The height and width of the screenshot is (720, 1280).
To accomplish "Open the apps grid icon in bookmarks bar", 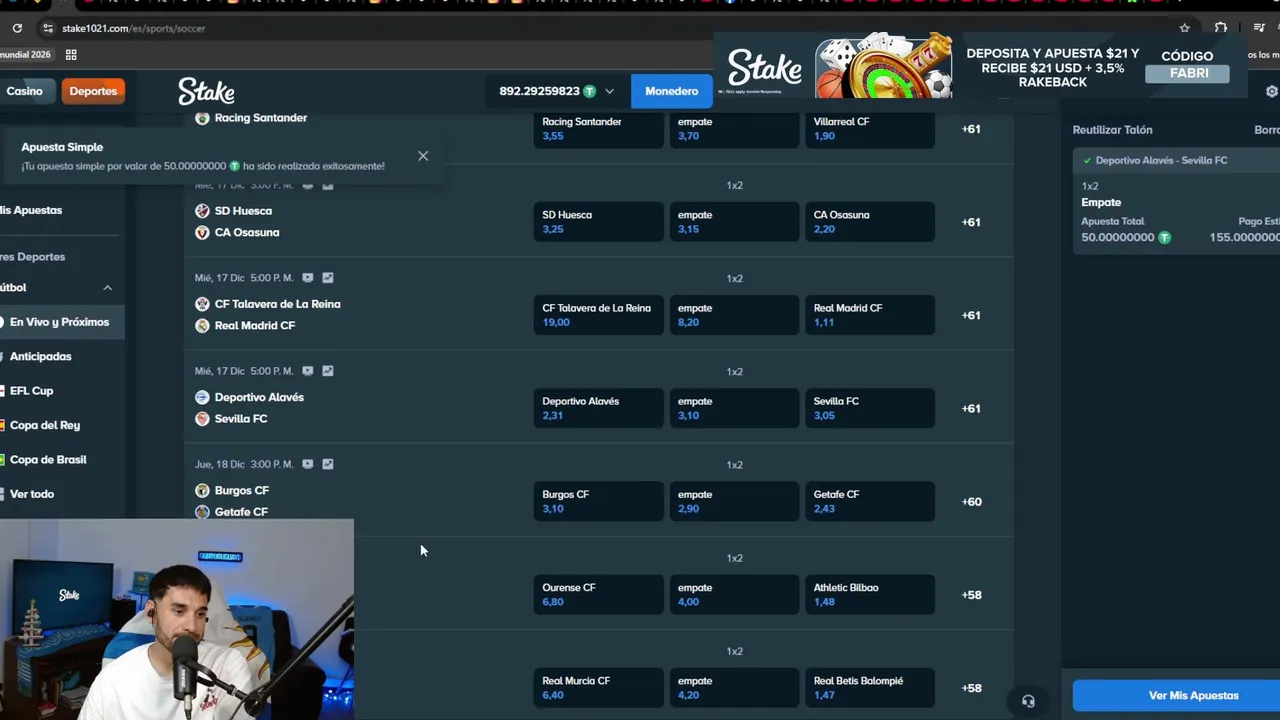I will (x=71, y=54).
